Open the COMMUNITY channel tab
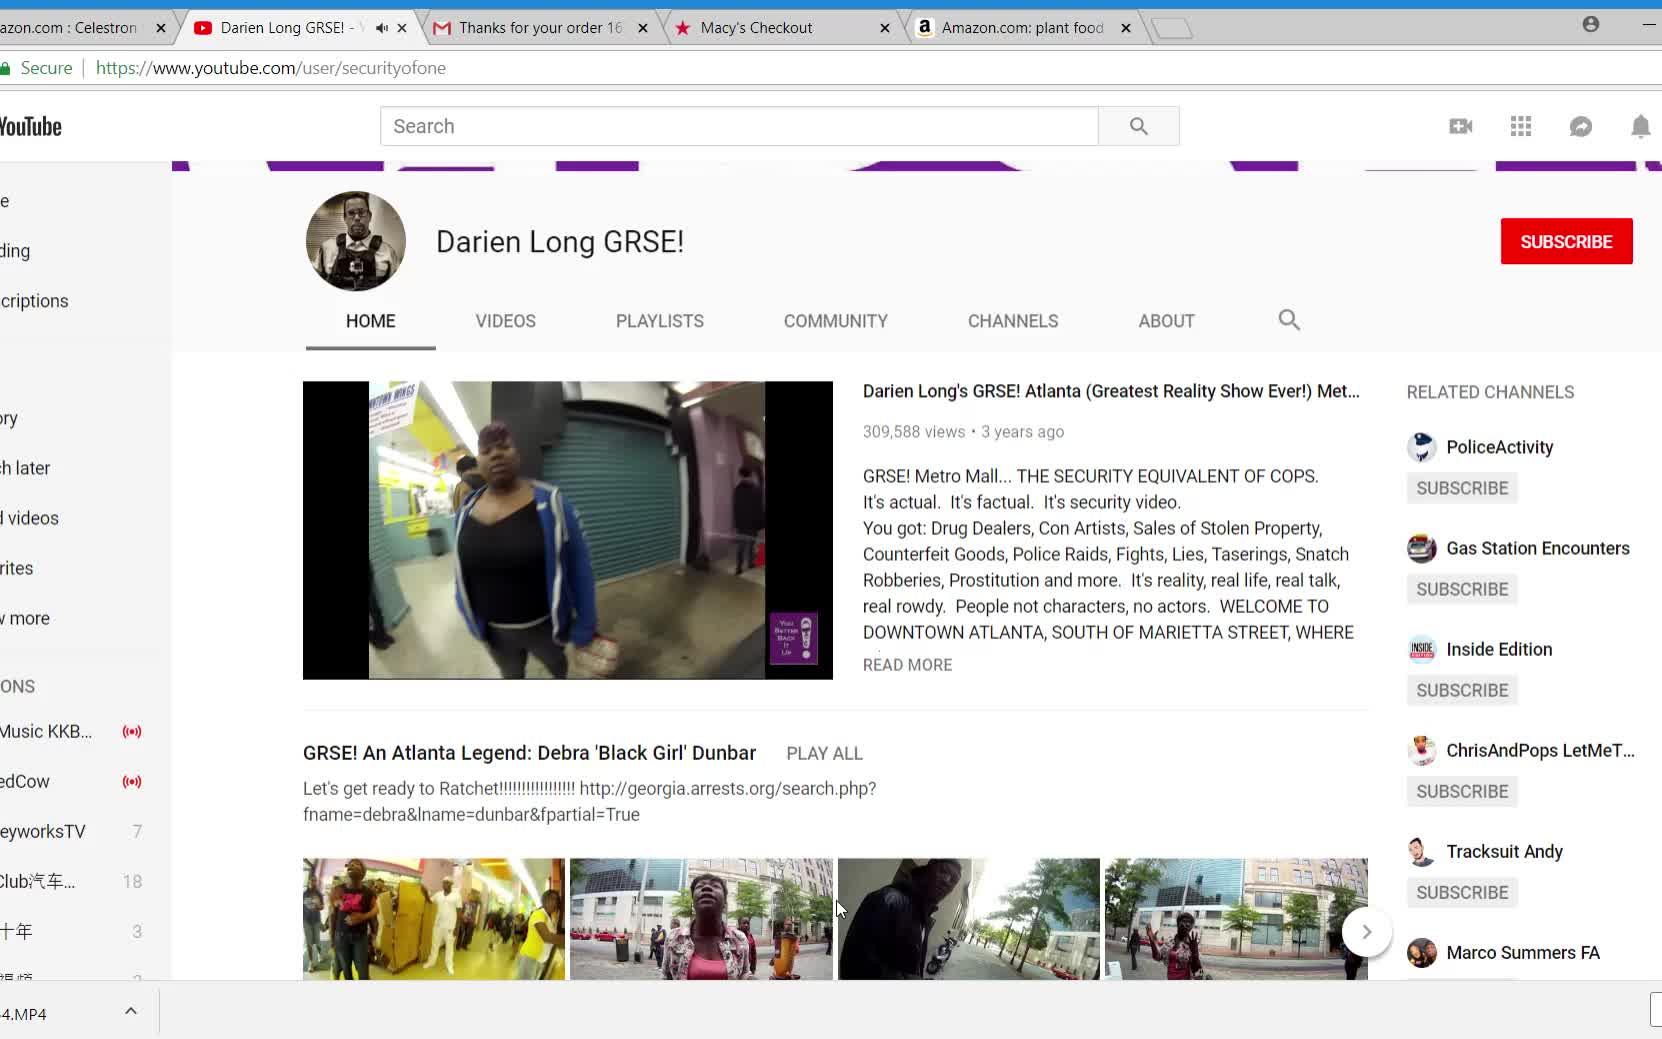The width and height of the screenshot is (1662, 1039). point(835,321)
